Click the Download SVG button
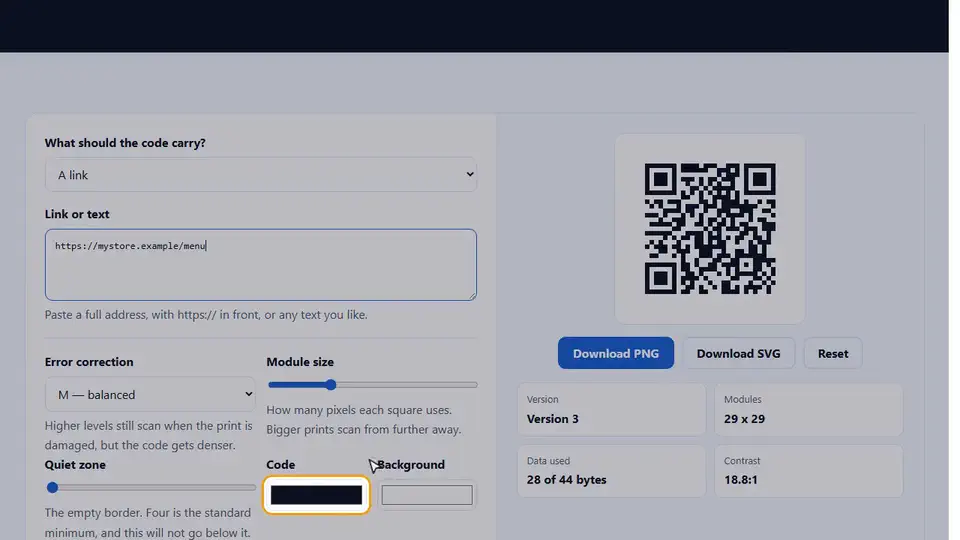The width and height of the screenshot is (960, 540). (x=738, y=353)
